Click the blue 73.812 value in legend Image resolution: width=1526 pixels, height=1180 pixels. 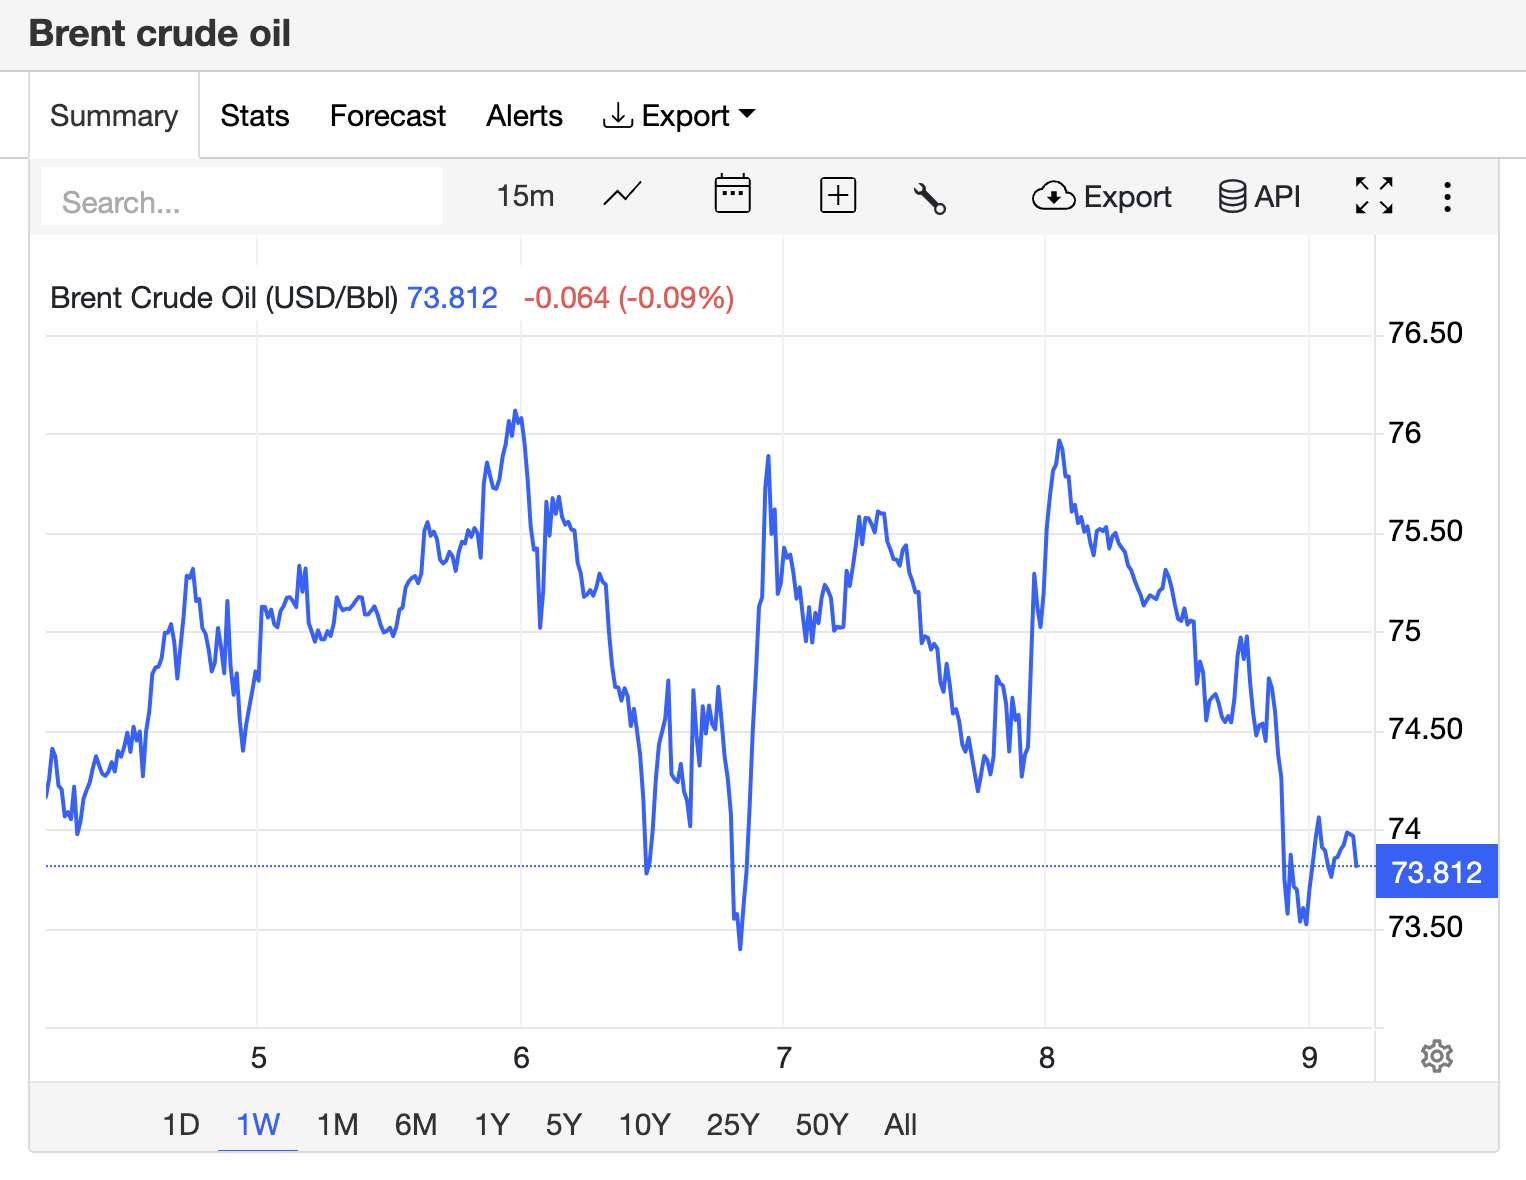click(452, 298)
